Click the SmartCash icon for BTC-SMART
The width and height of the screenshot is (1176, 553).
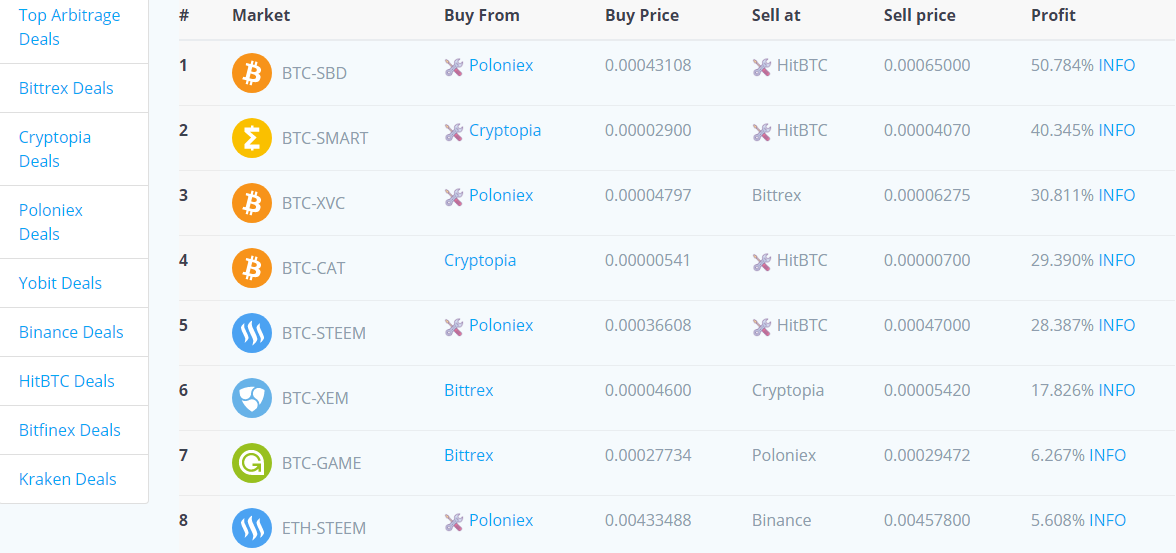[x=252, y=138]
